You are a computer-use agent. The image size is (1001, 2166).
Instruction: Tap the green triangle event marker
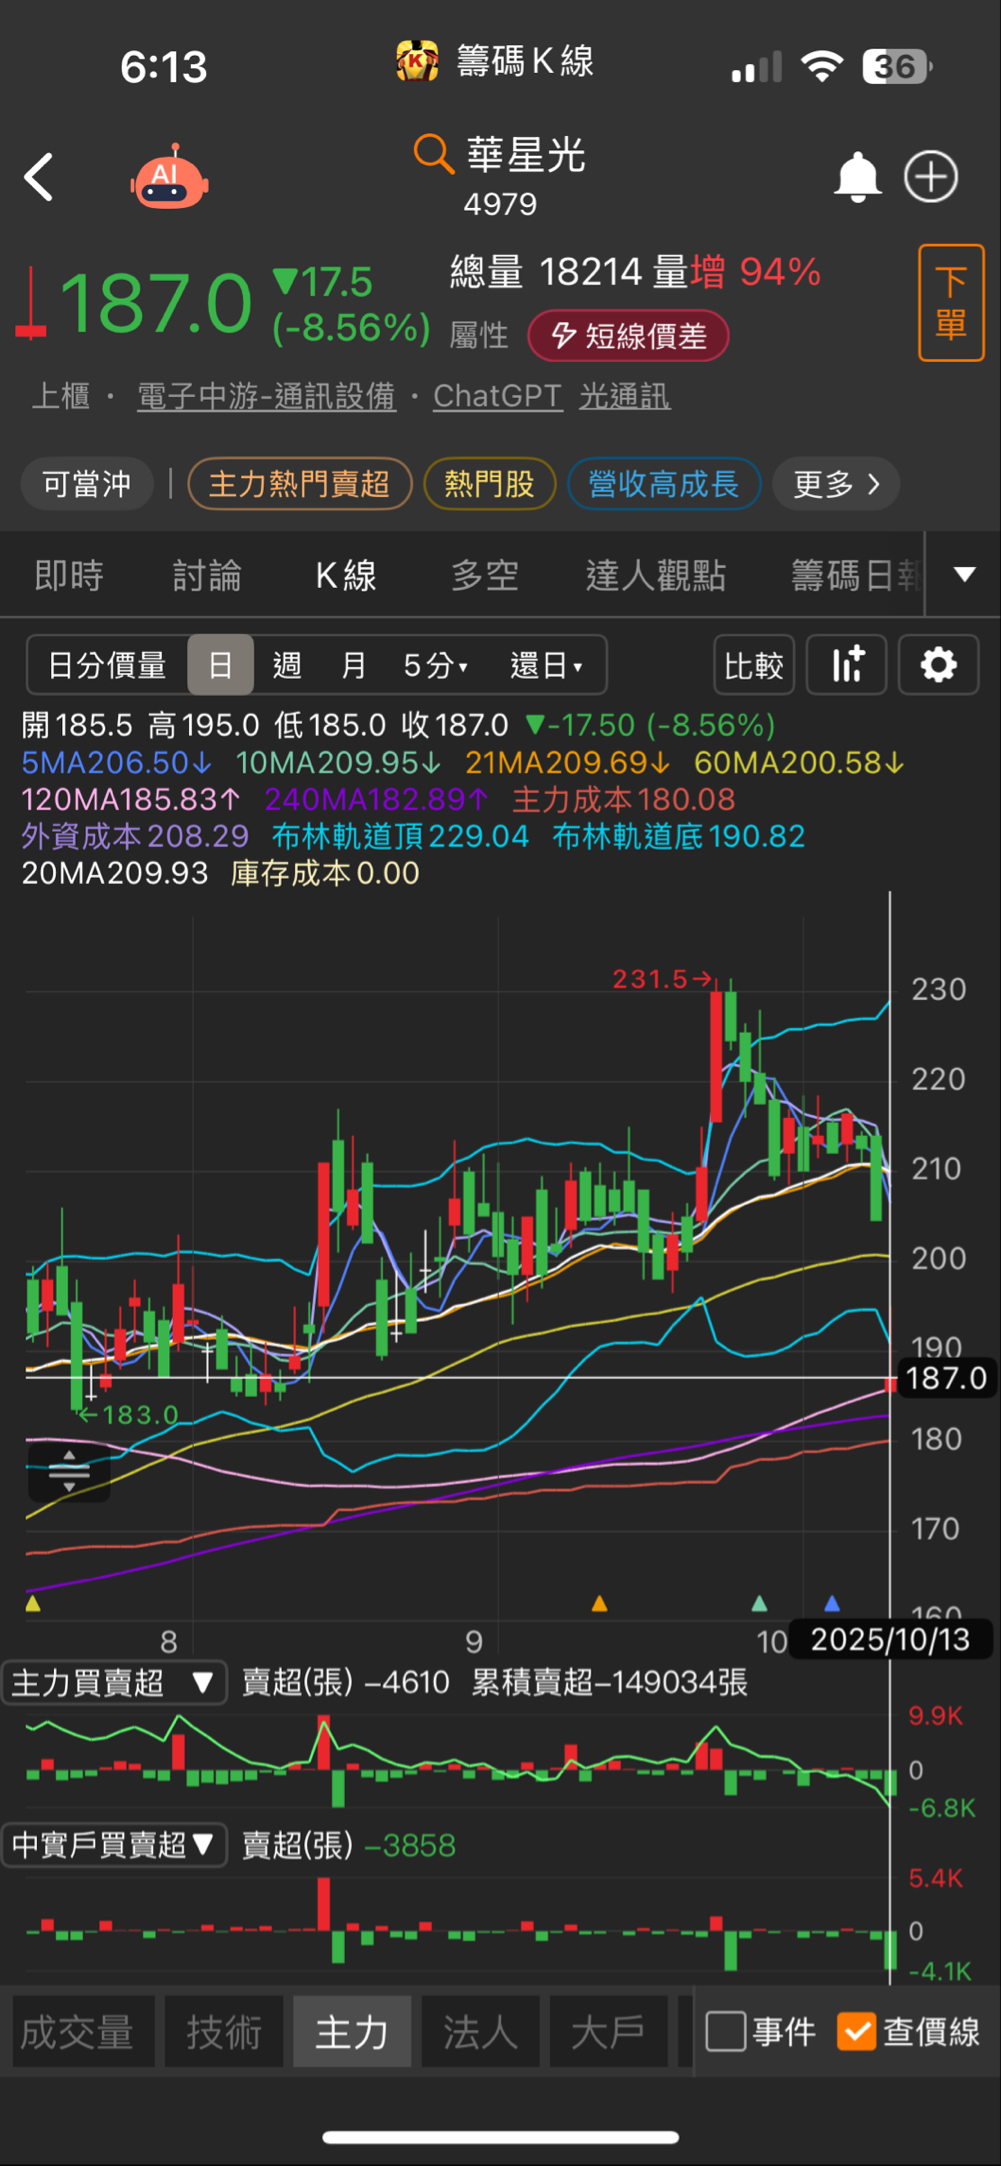pos(759,1603)
